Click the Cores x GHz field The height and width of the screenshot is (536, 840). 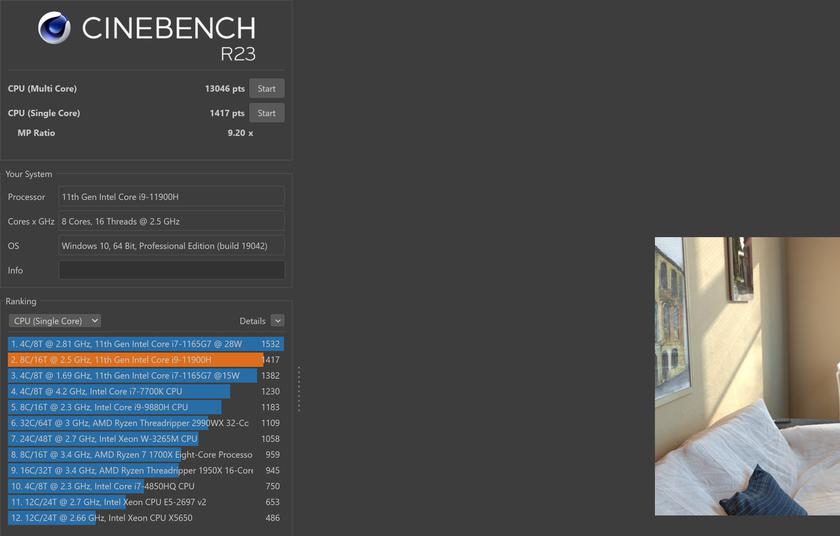[x=171, y=221]
